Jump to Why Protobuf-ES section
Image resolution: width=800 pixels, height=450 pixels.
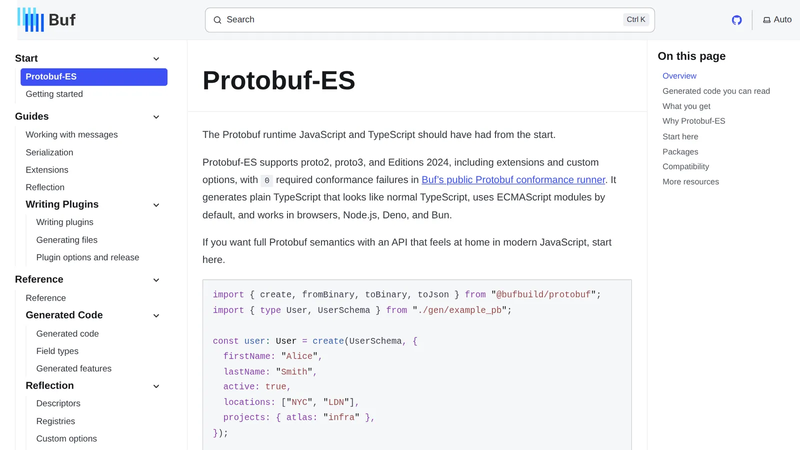693,121
